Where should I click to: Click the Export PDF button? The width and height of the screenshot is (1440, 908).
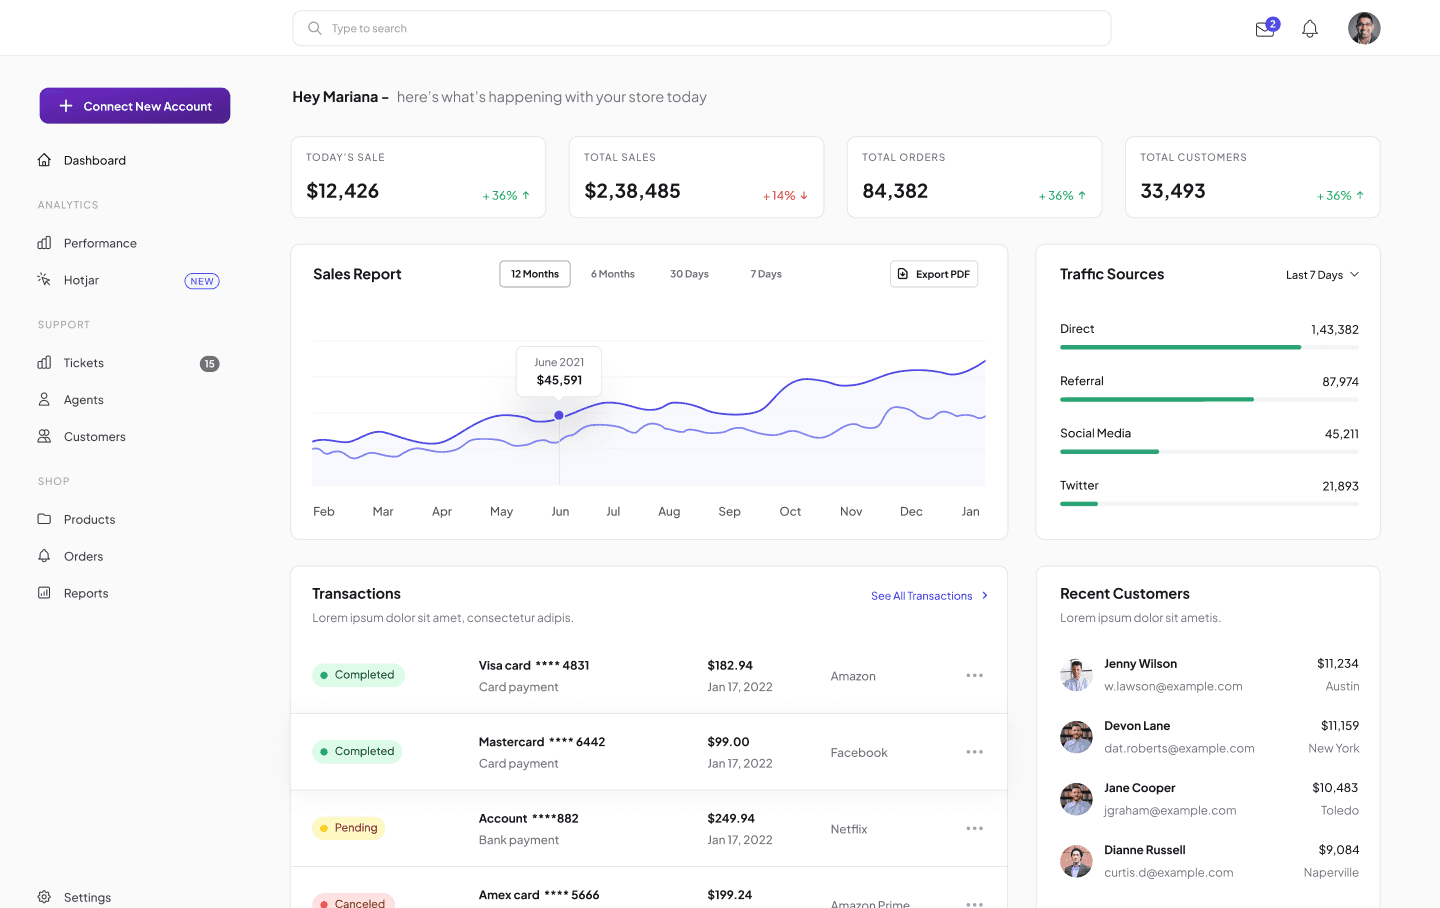coord(933,273)
